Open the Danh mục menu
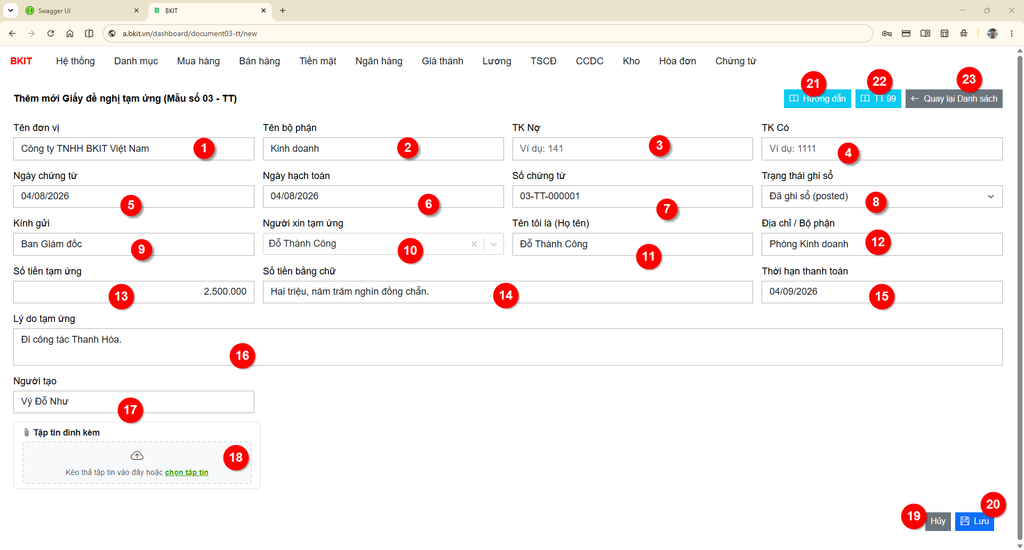The width and height of the screenshot is (1024, 550). 136,61
